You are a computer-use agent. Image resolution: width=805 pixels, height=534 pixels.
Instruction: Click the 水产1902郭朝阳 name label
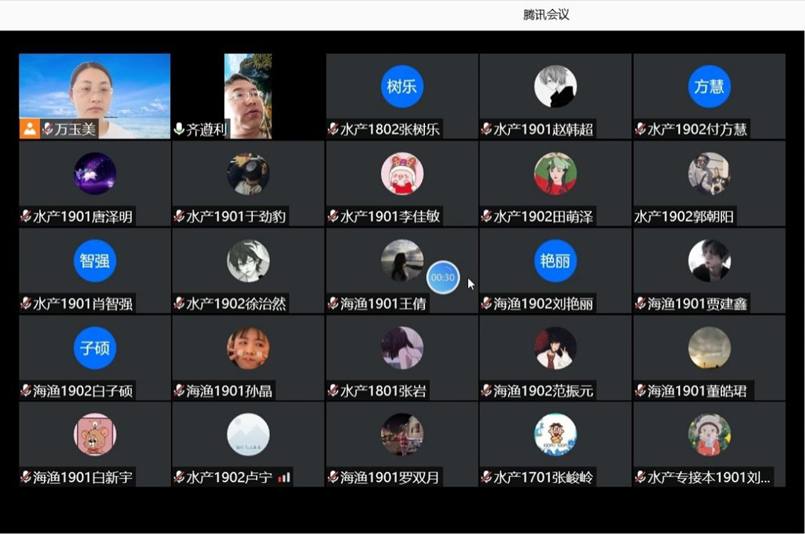[x=684, y=217]
